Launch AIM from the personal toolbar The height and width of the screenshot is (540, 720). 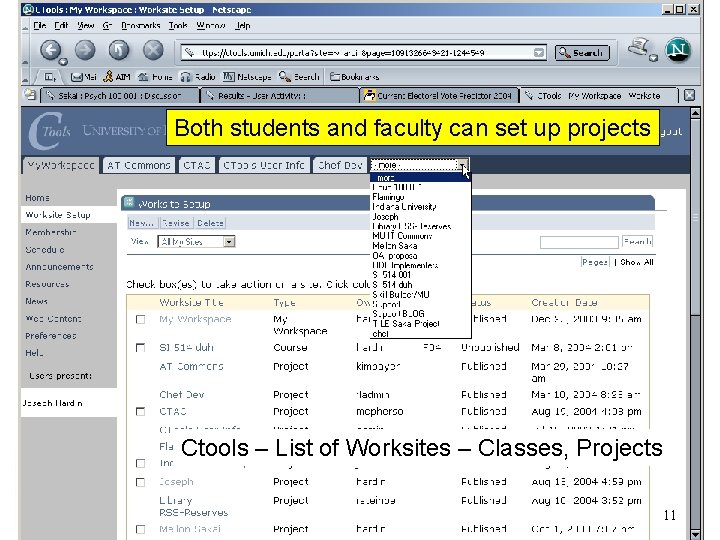[117, 77]
